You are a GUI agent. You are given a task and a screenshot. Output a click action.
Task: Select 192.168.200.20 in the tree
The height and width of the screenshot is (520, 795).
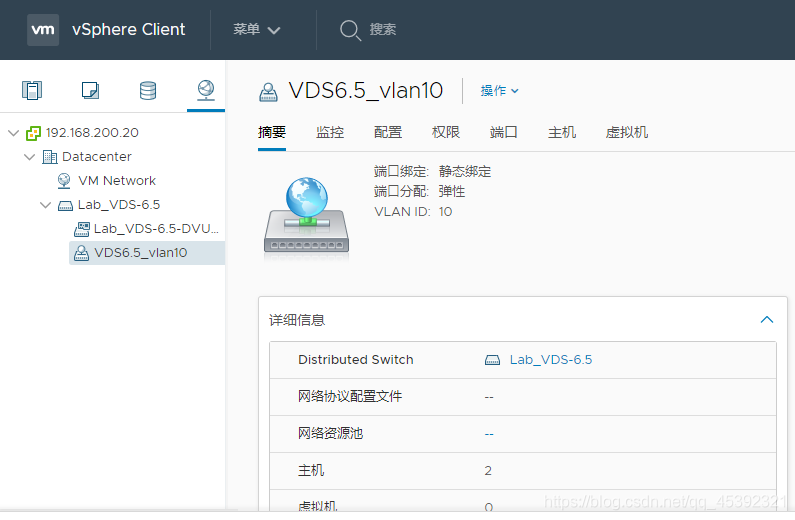92,133
